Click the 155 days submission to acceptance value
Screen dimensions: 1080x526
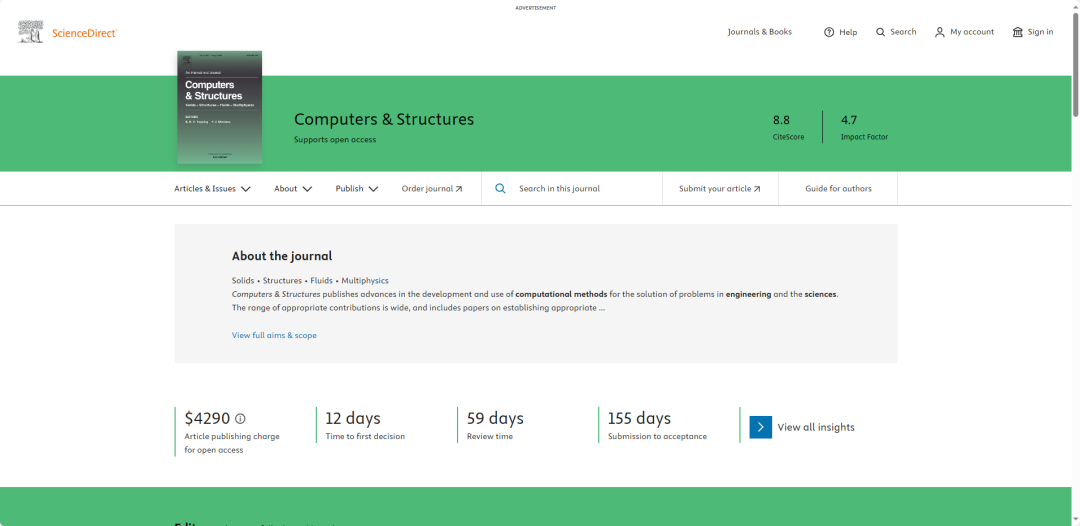(x=639, y=419)
